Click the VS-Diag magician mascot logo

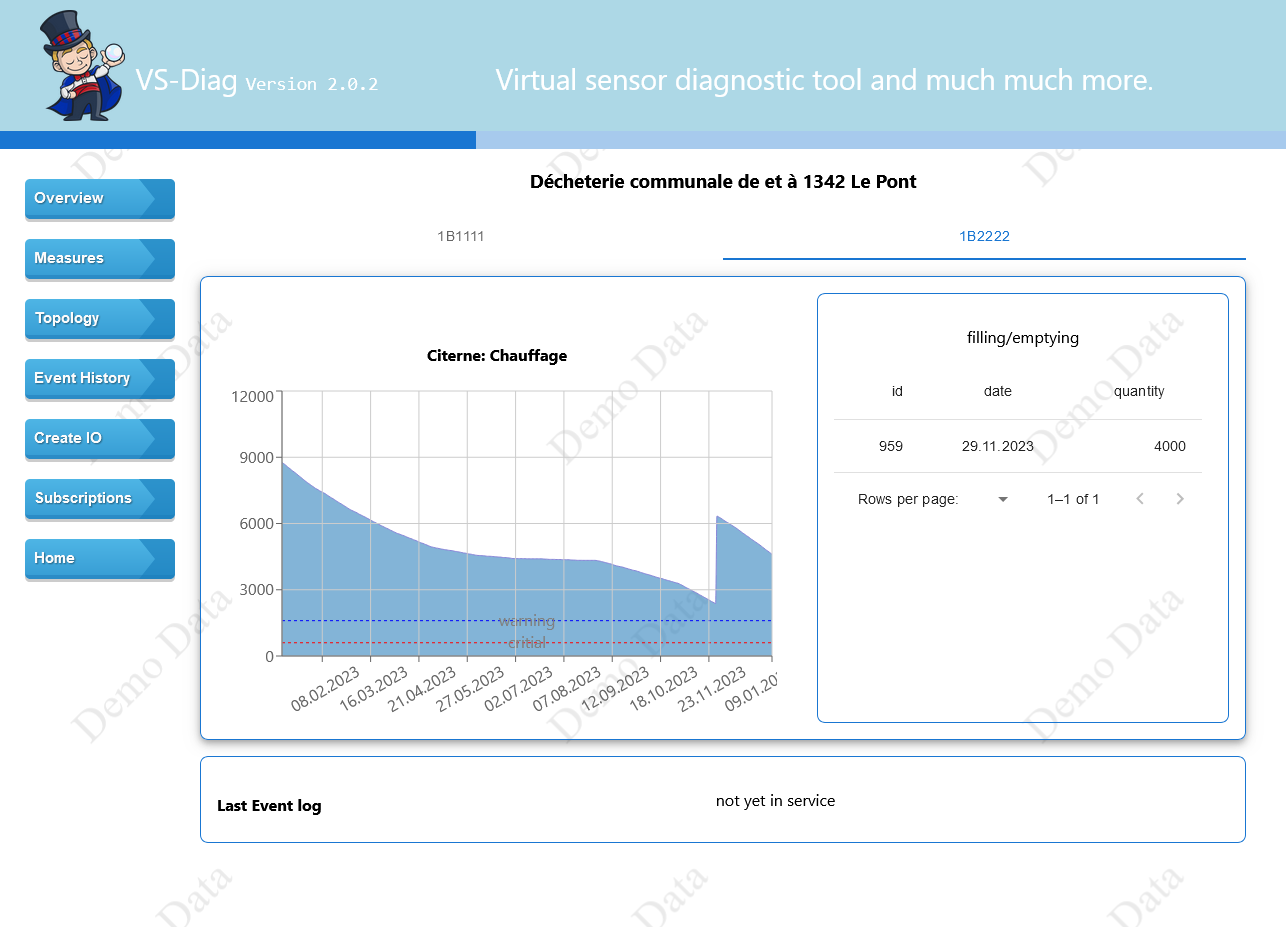pyautogui.click(x=82, y=66)
